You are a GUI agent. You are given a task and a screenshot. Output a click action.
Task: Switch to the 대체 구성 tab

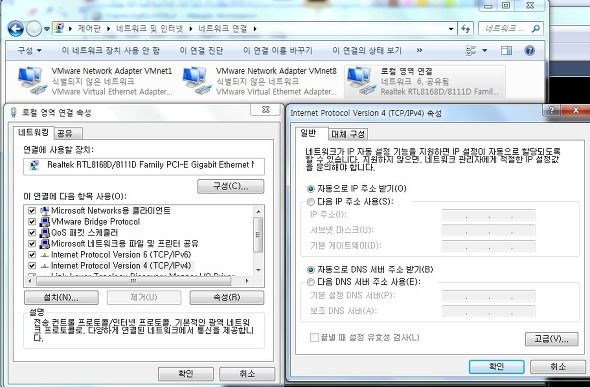348,134
